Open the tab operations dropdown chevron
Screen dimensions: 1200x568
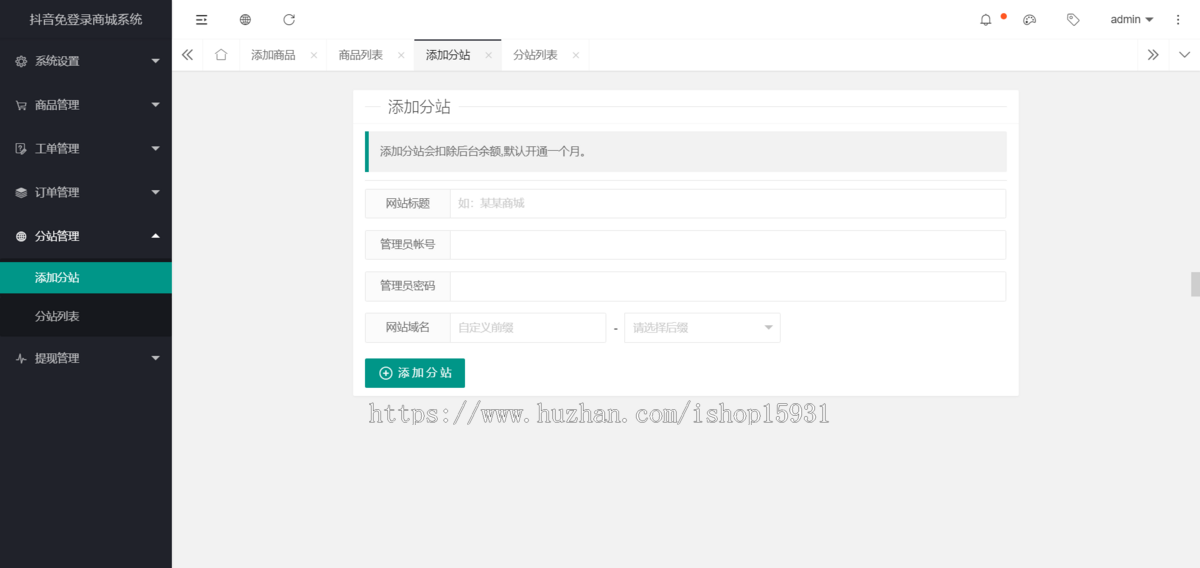(x=1184, y=55)
